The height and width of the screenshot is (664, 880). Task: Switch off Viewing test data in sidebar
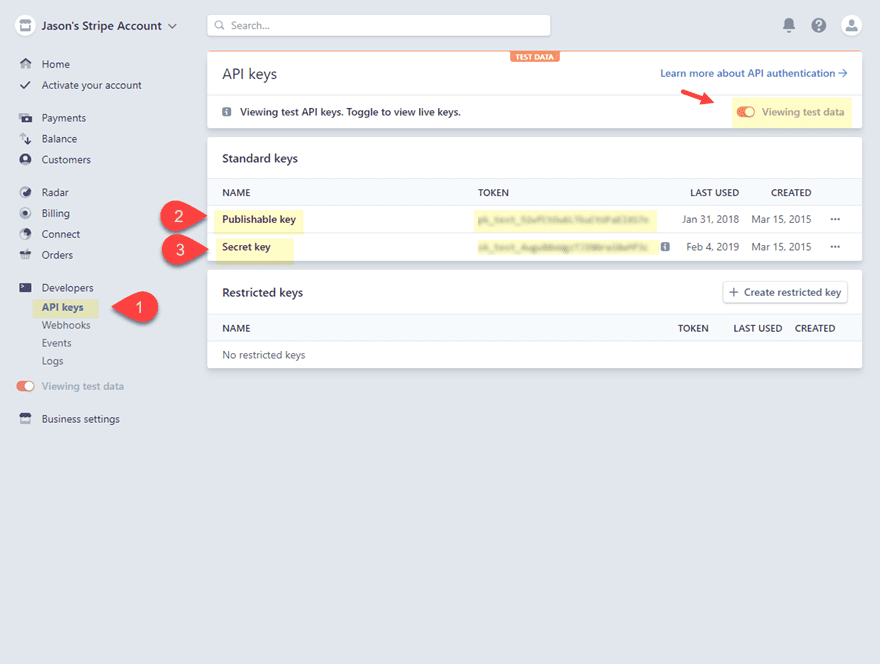pos(25,386)
